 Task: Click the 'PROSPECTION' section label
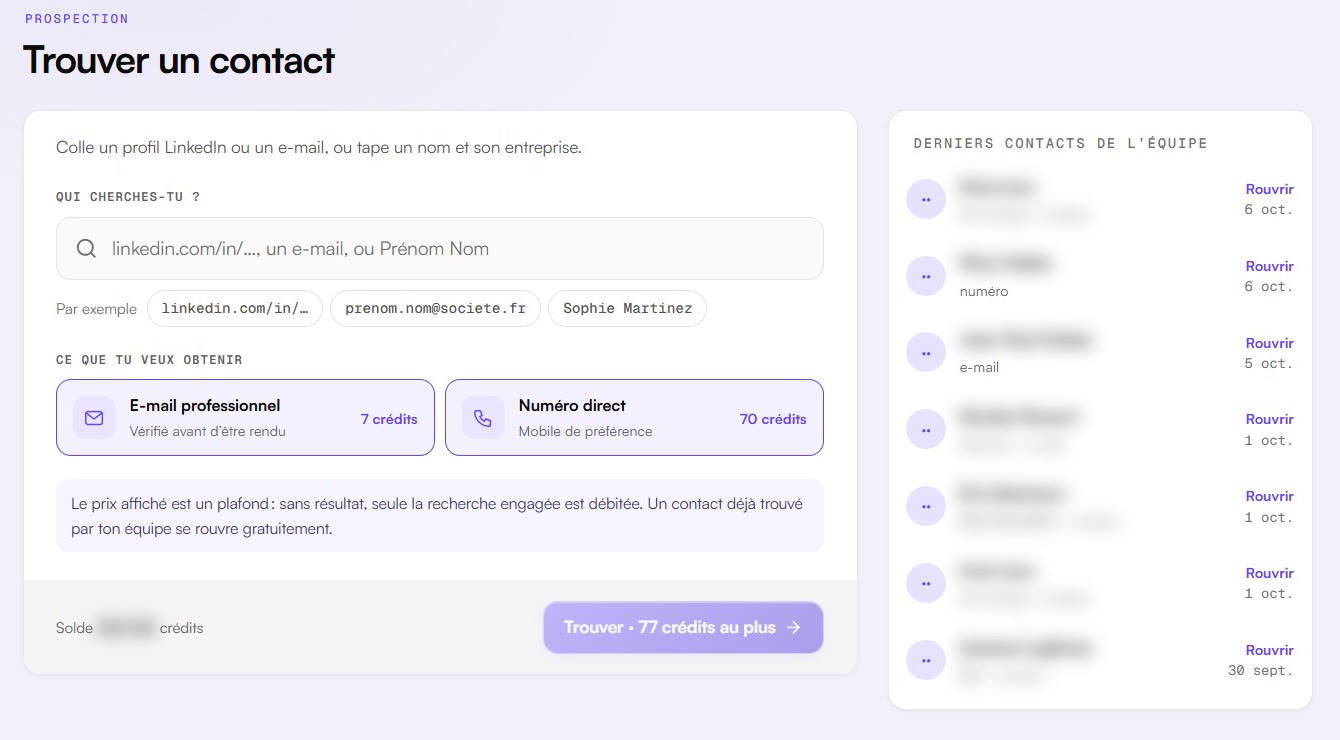[77, 19]
